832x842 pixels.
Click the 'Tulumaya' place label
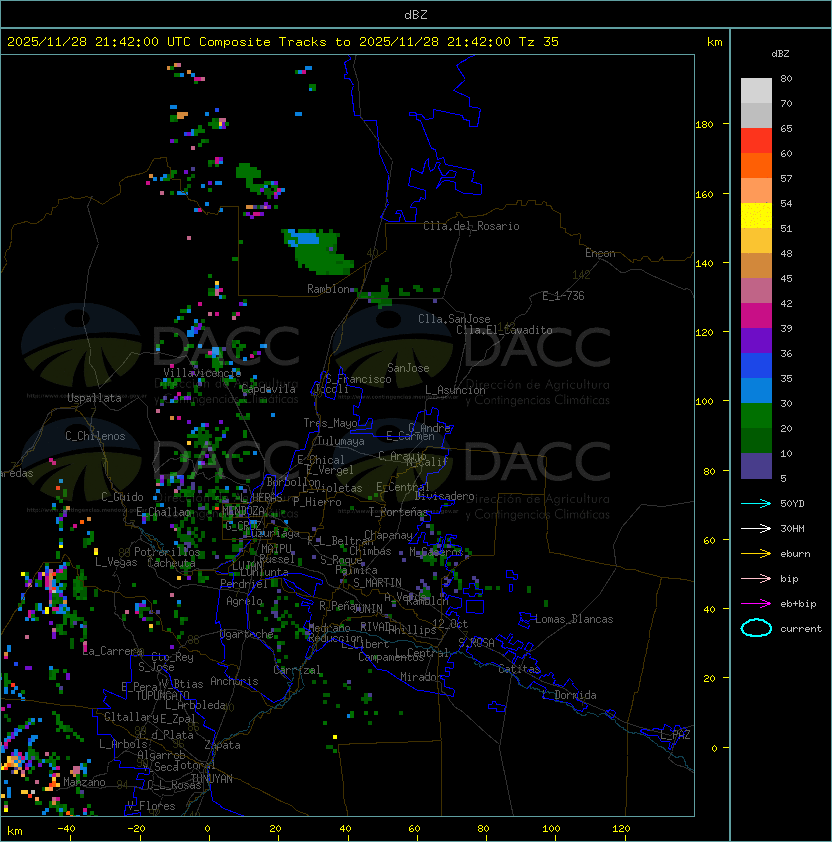point(341,441)
